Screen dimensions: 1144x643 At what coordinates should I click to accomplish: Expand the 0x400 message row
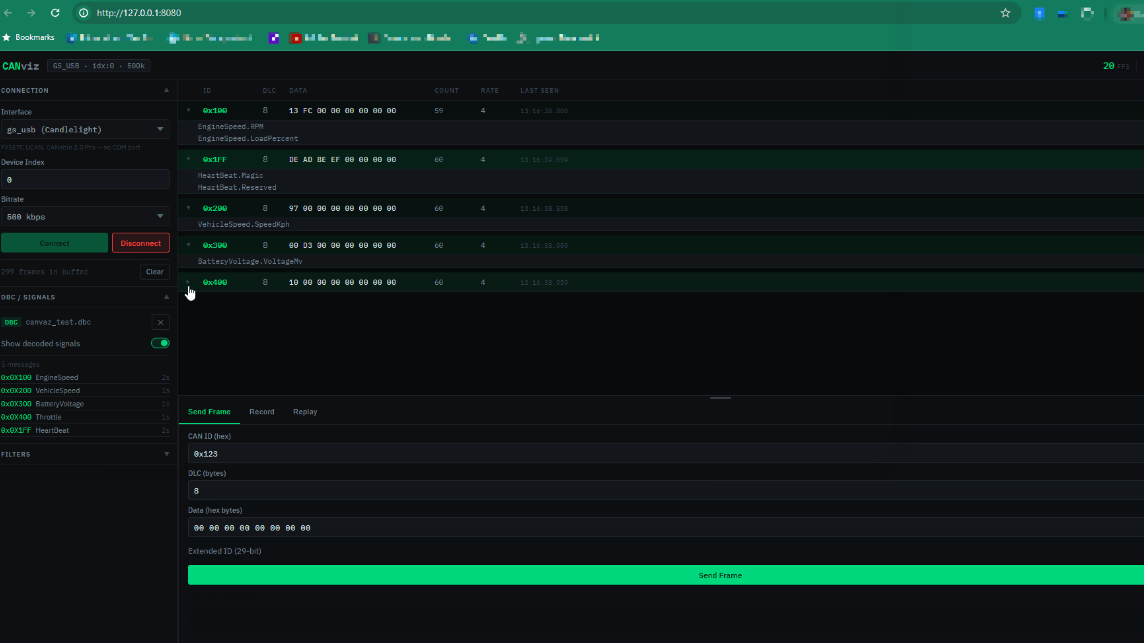coord(188,282)
